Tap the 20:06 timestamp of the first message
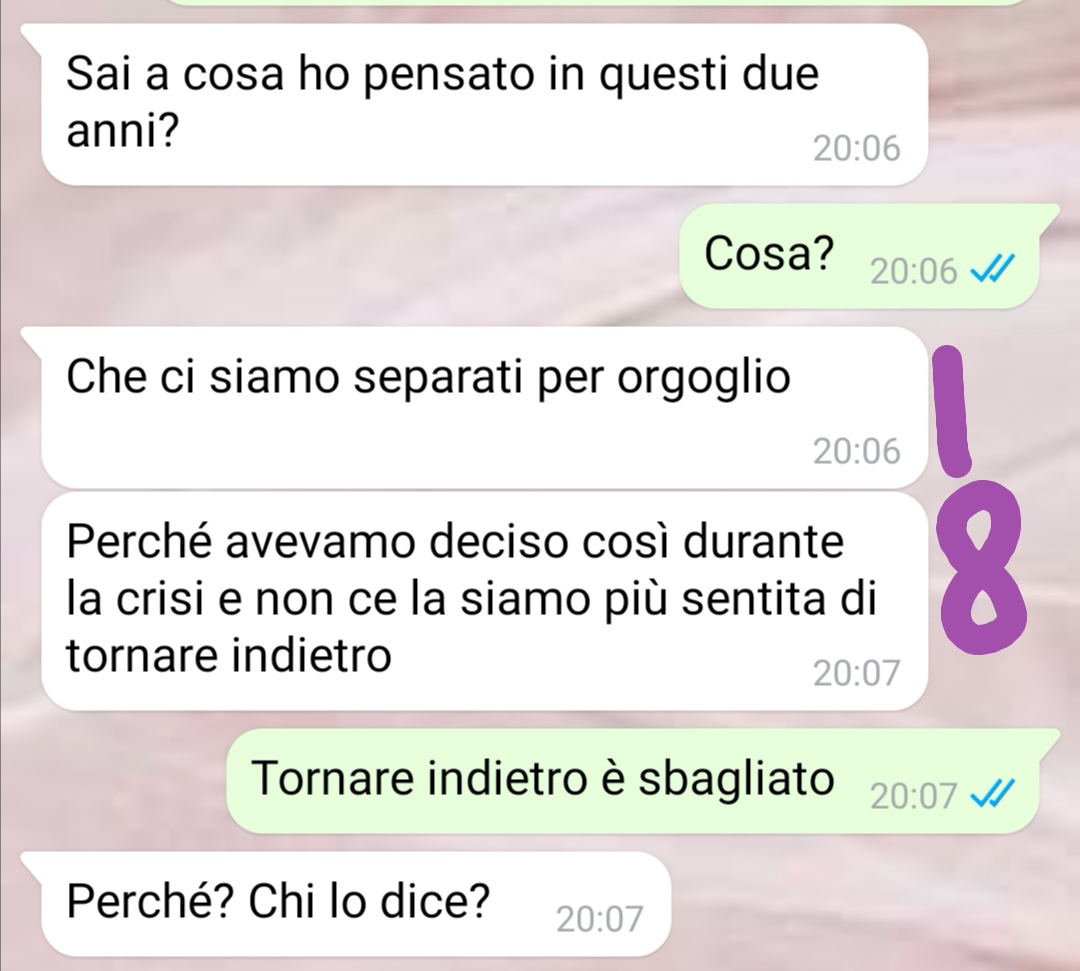This screenshot has height=971, width=1080. [x=856, y=148]
